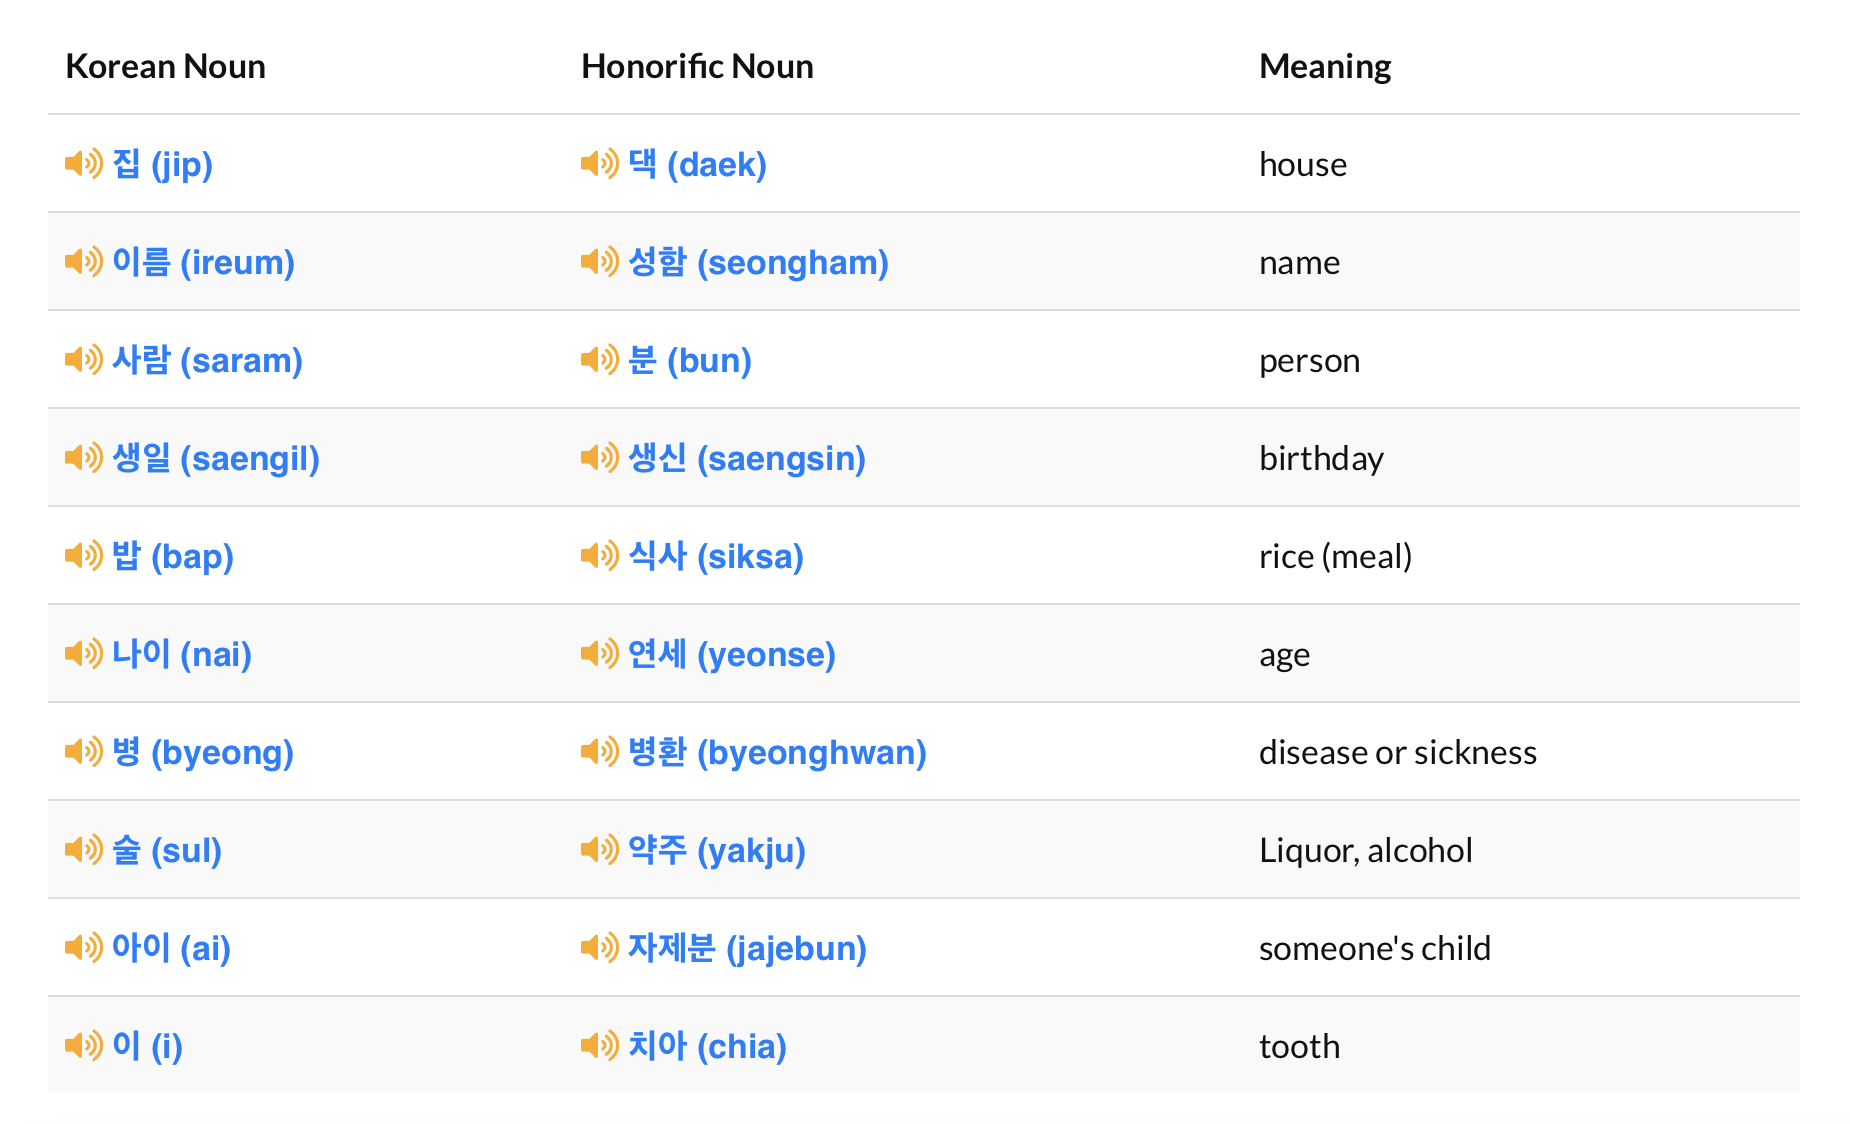Image resolution: width=1850 pixels, height=1124 pixels.
Task: Play pronunciation of 생신 (saengsin)
Action: tap(598, 458)
